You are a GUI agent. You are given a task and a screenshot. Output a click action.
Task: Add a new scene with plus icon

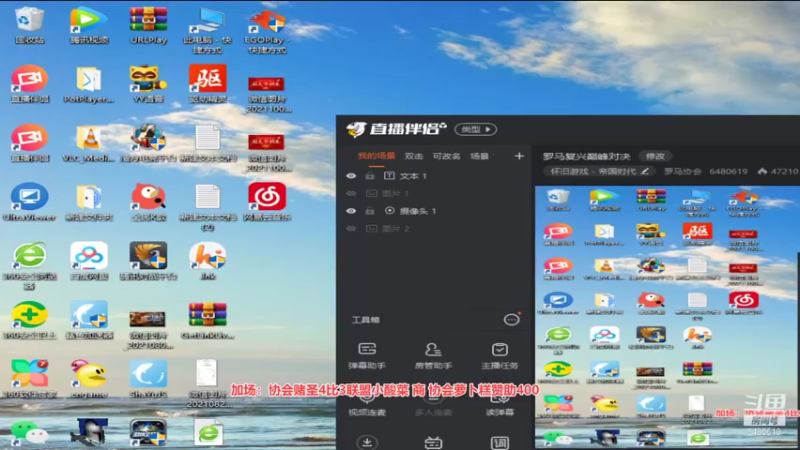(519, 156)
